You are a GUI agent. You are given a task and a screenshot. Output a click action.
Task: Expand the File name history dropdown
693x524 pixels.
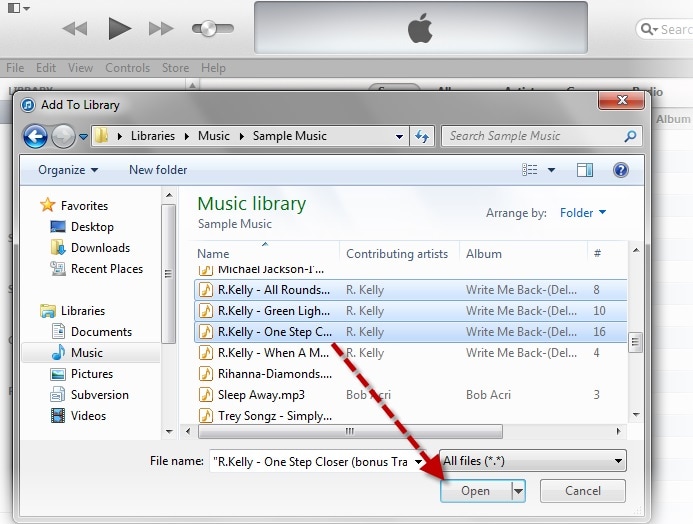coord(419,462)
